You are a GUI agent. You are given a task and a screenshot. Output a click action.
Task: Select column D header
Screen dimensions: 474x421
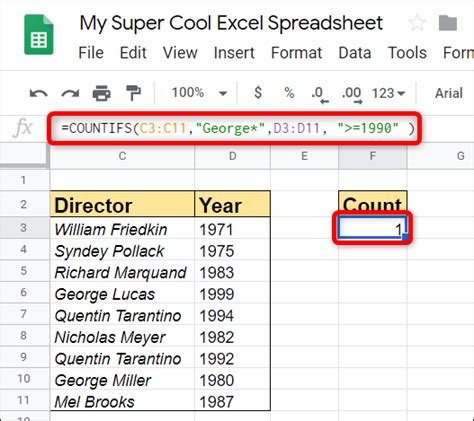point(232,156)
